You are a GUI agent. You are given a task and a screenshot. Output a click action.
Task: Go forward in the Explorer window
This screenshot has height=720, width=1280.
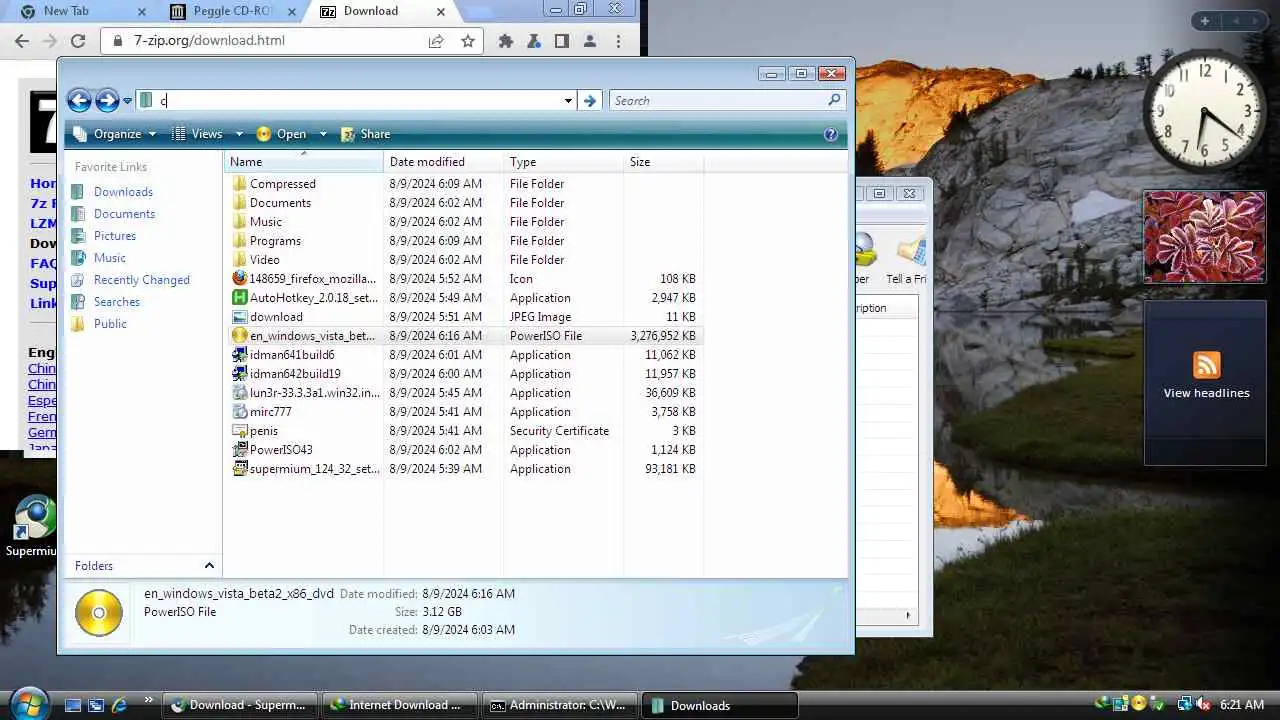(107, 100)
